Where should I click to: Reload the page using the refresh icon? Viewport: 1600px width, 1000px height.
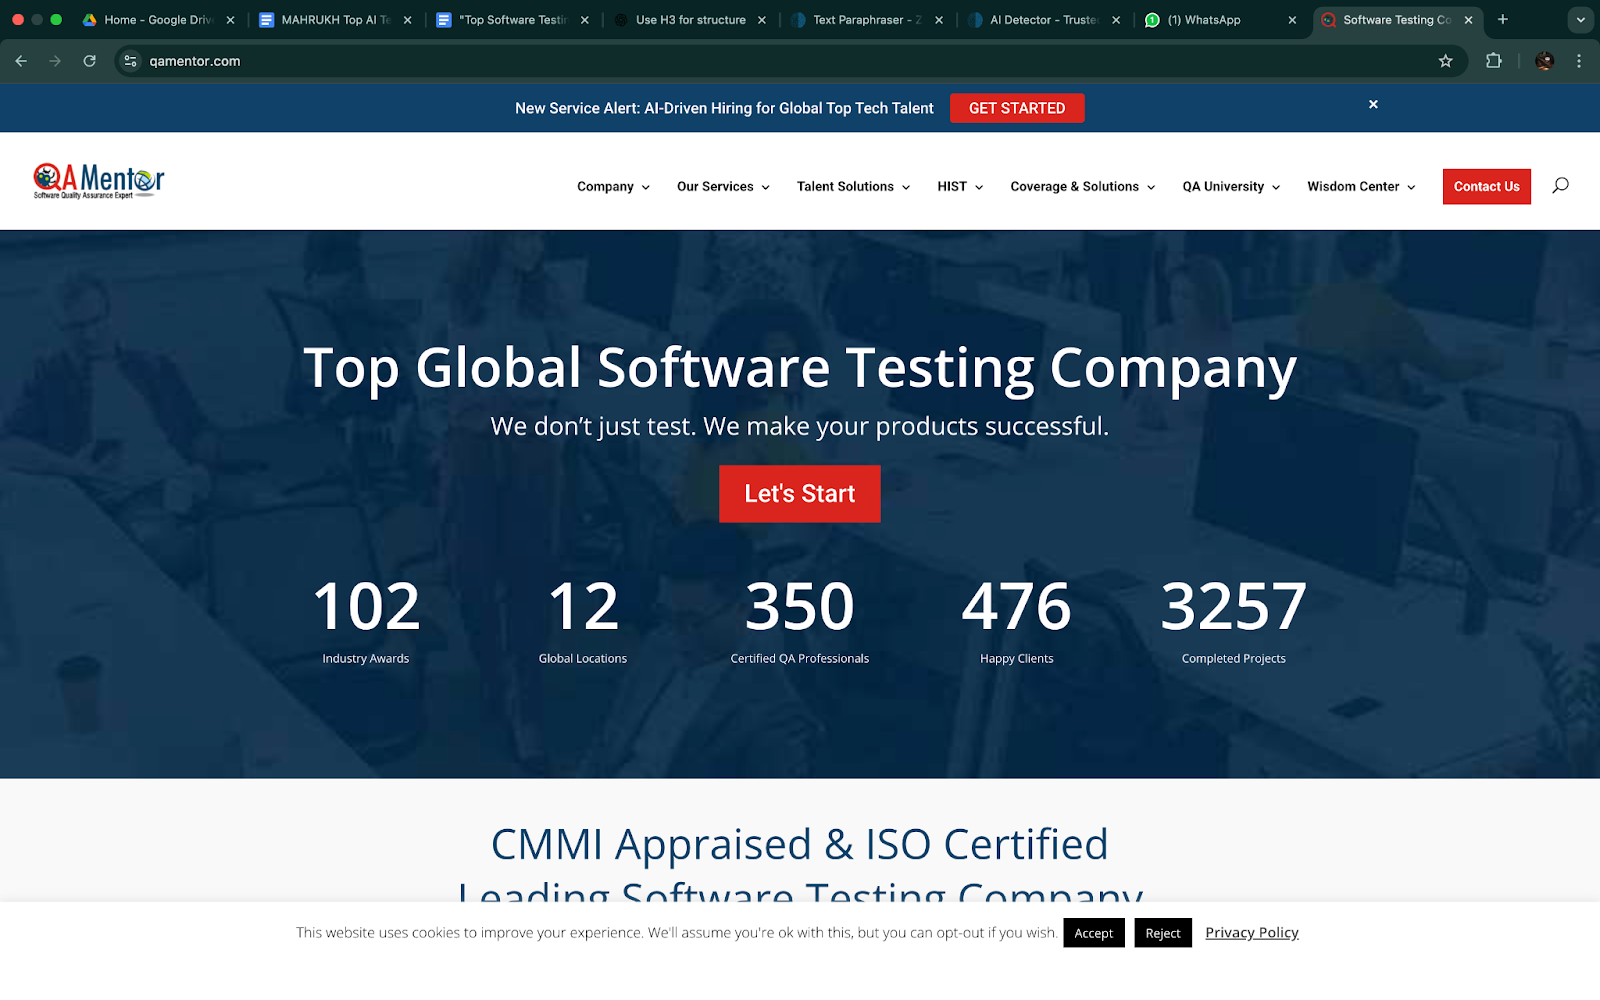[90, 61]
